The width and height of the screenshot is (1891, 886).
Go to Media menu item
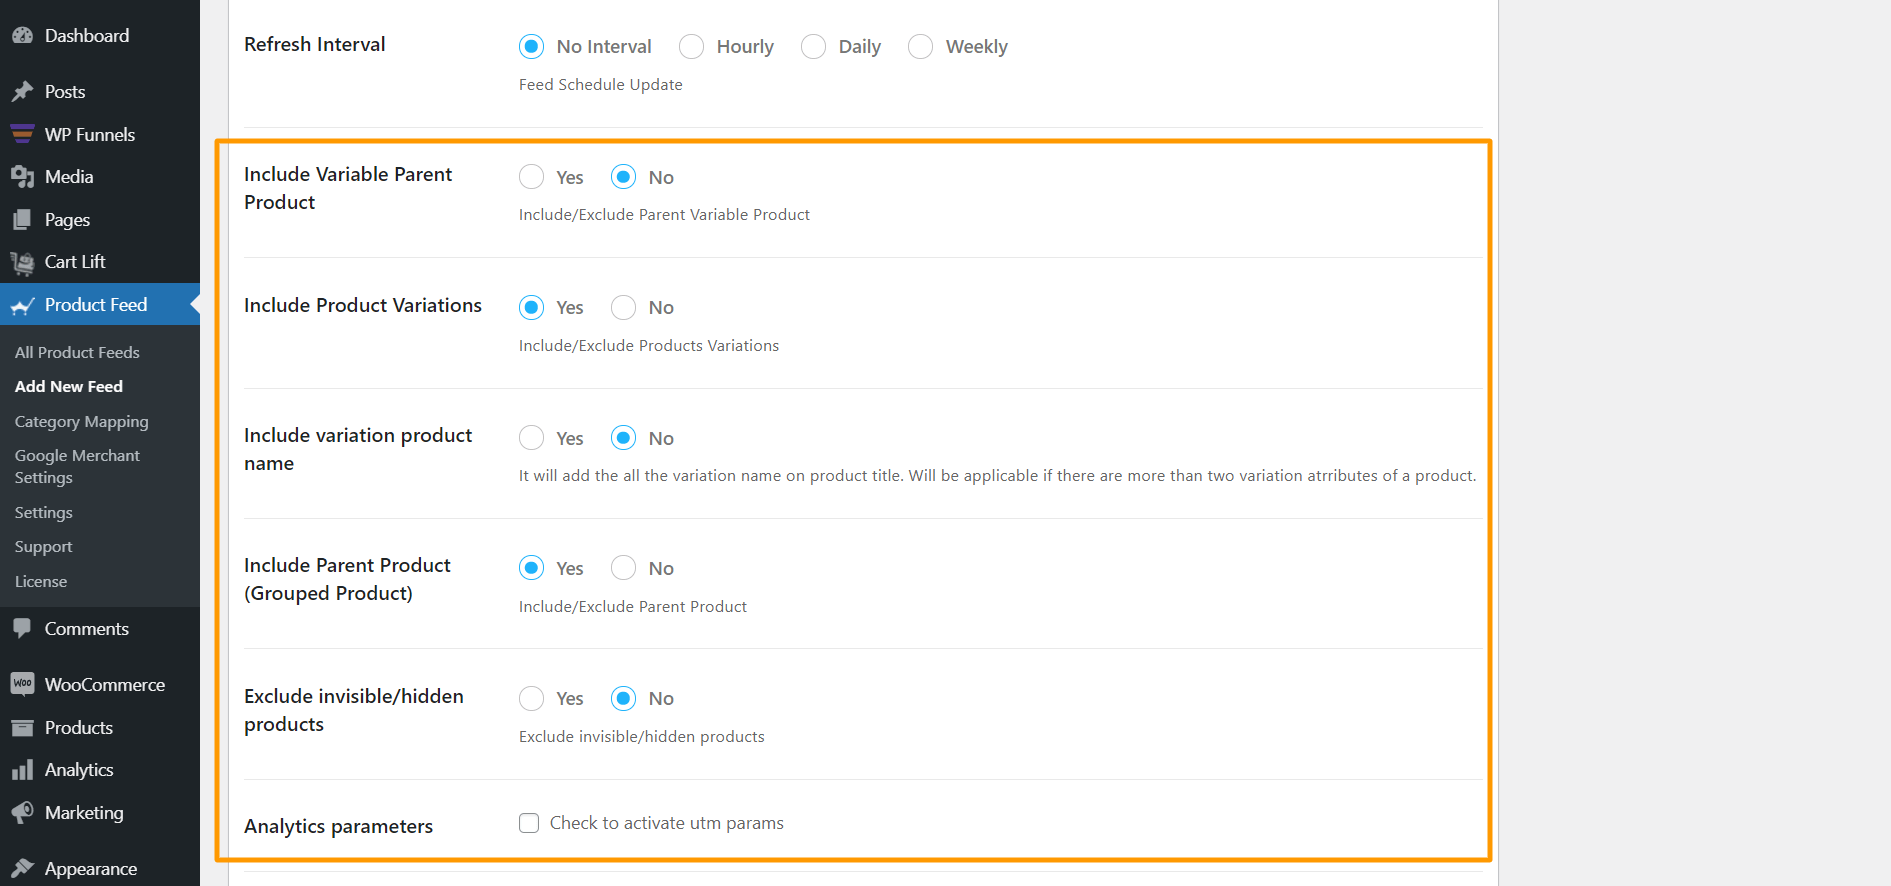pos(100,177)
